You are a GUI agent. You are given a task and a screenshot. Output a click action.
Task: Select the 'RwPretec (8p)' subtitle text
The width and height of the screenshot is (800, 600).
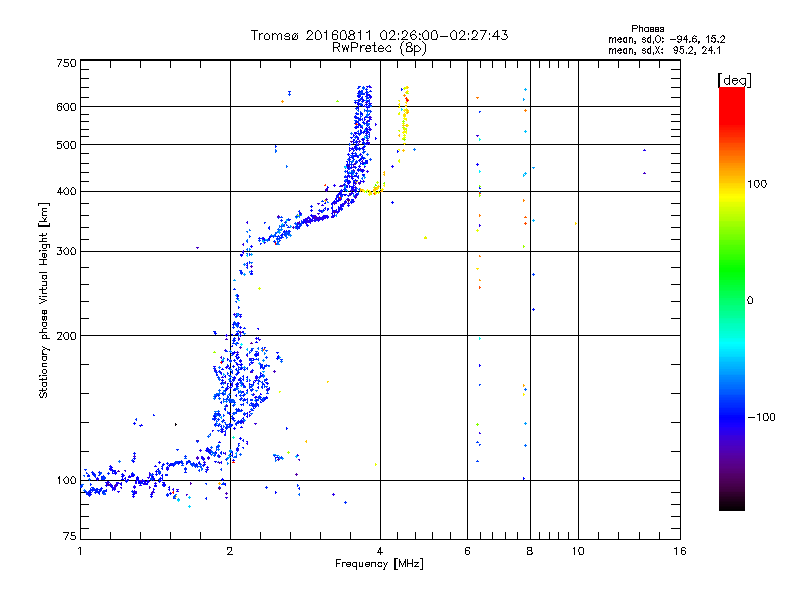click(x=379, y=48)
